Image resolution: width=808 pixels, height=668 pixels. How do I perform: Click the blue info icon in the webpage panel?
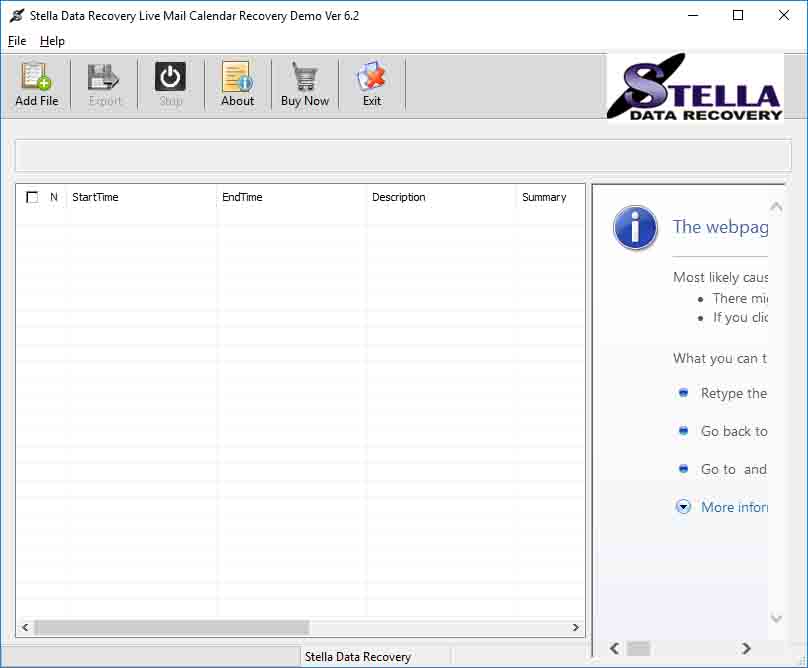tap(635, 228)
